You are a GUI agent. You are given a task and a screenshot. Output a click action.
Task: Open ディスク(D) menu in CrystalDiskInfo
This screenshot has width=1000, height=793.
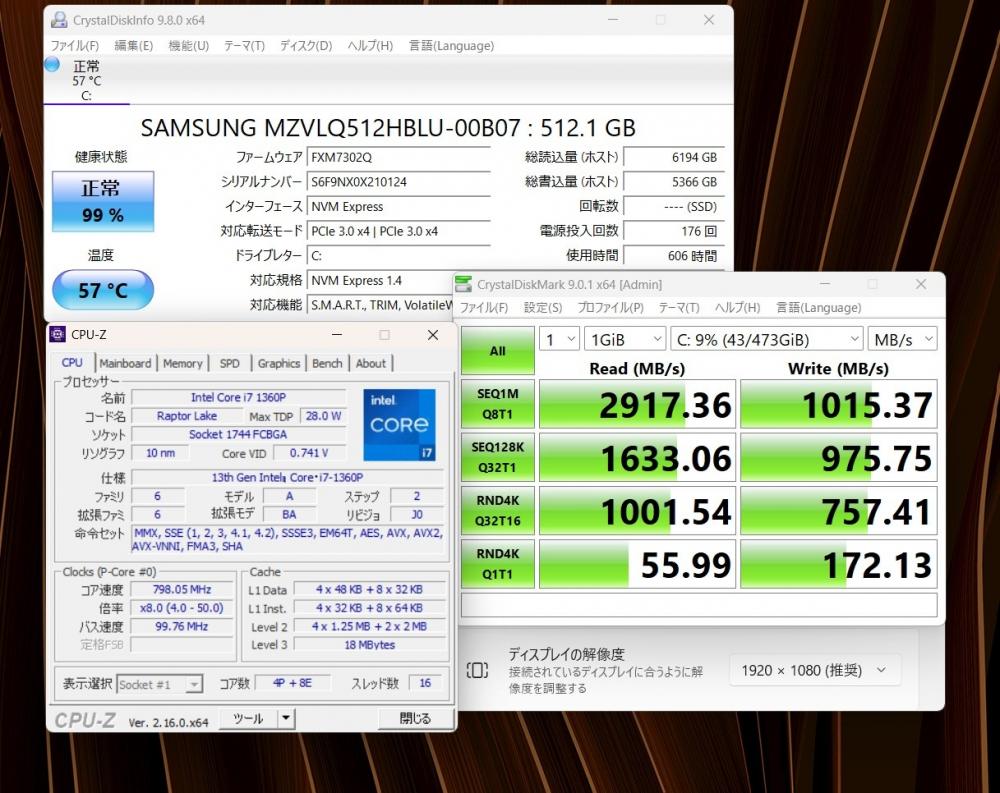click(305, 45)
